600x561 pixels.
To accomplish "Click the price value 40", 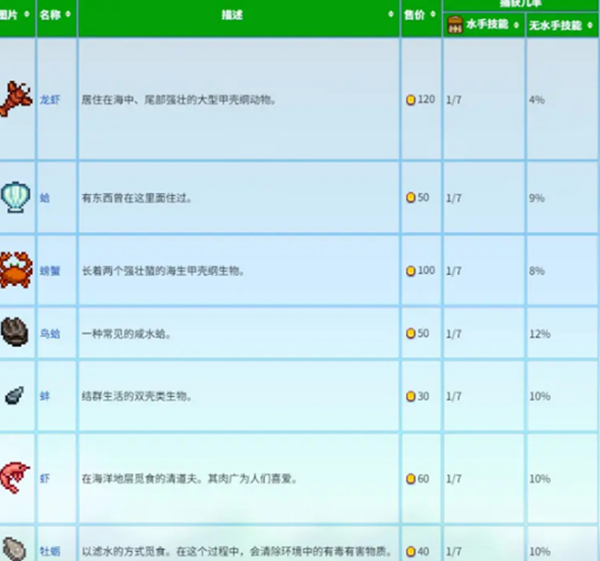I will 423,551.
